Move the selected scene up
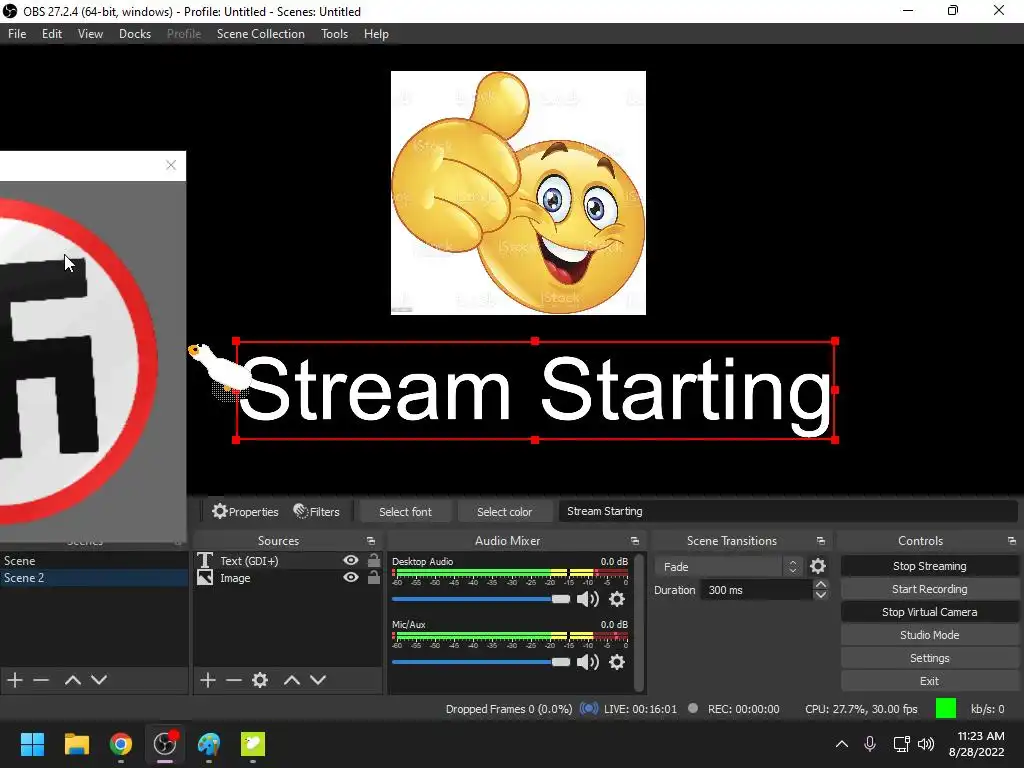The width and height of the screenshot is (1024, 768). coord(72,680)
